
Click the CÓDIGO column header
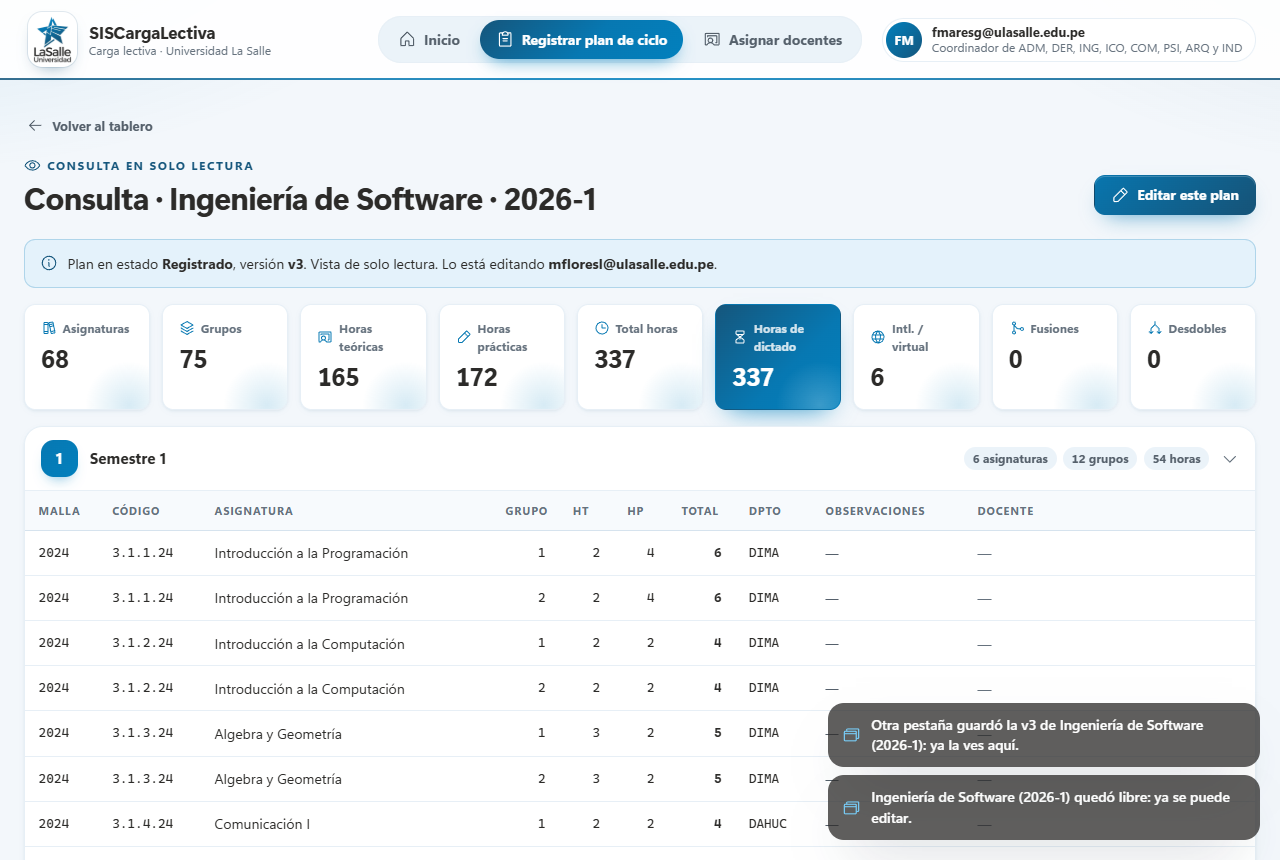coord(136,511)
